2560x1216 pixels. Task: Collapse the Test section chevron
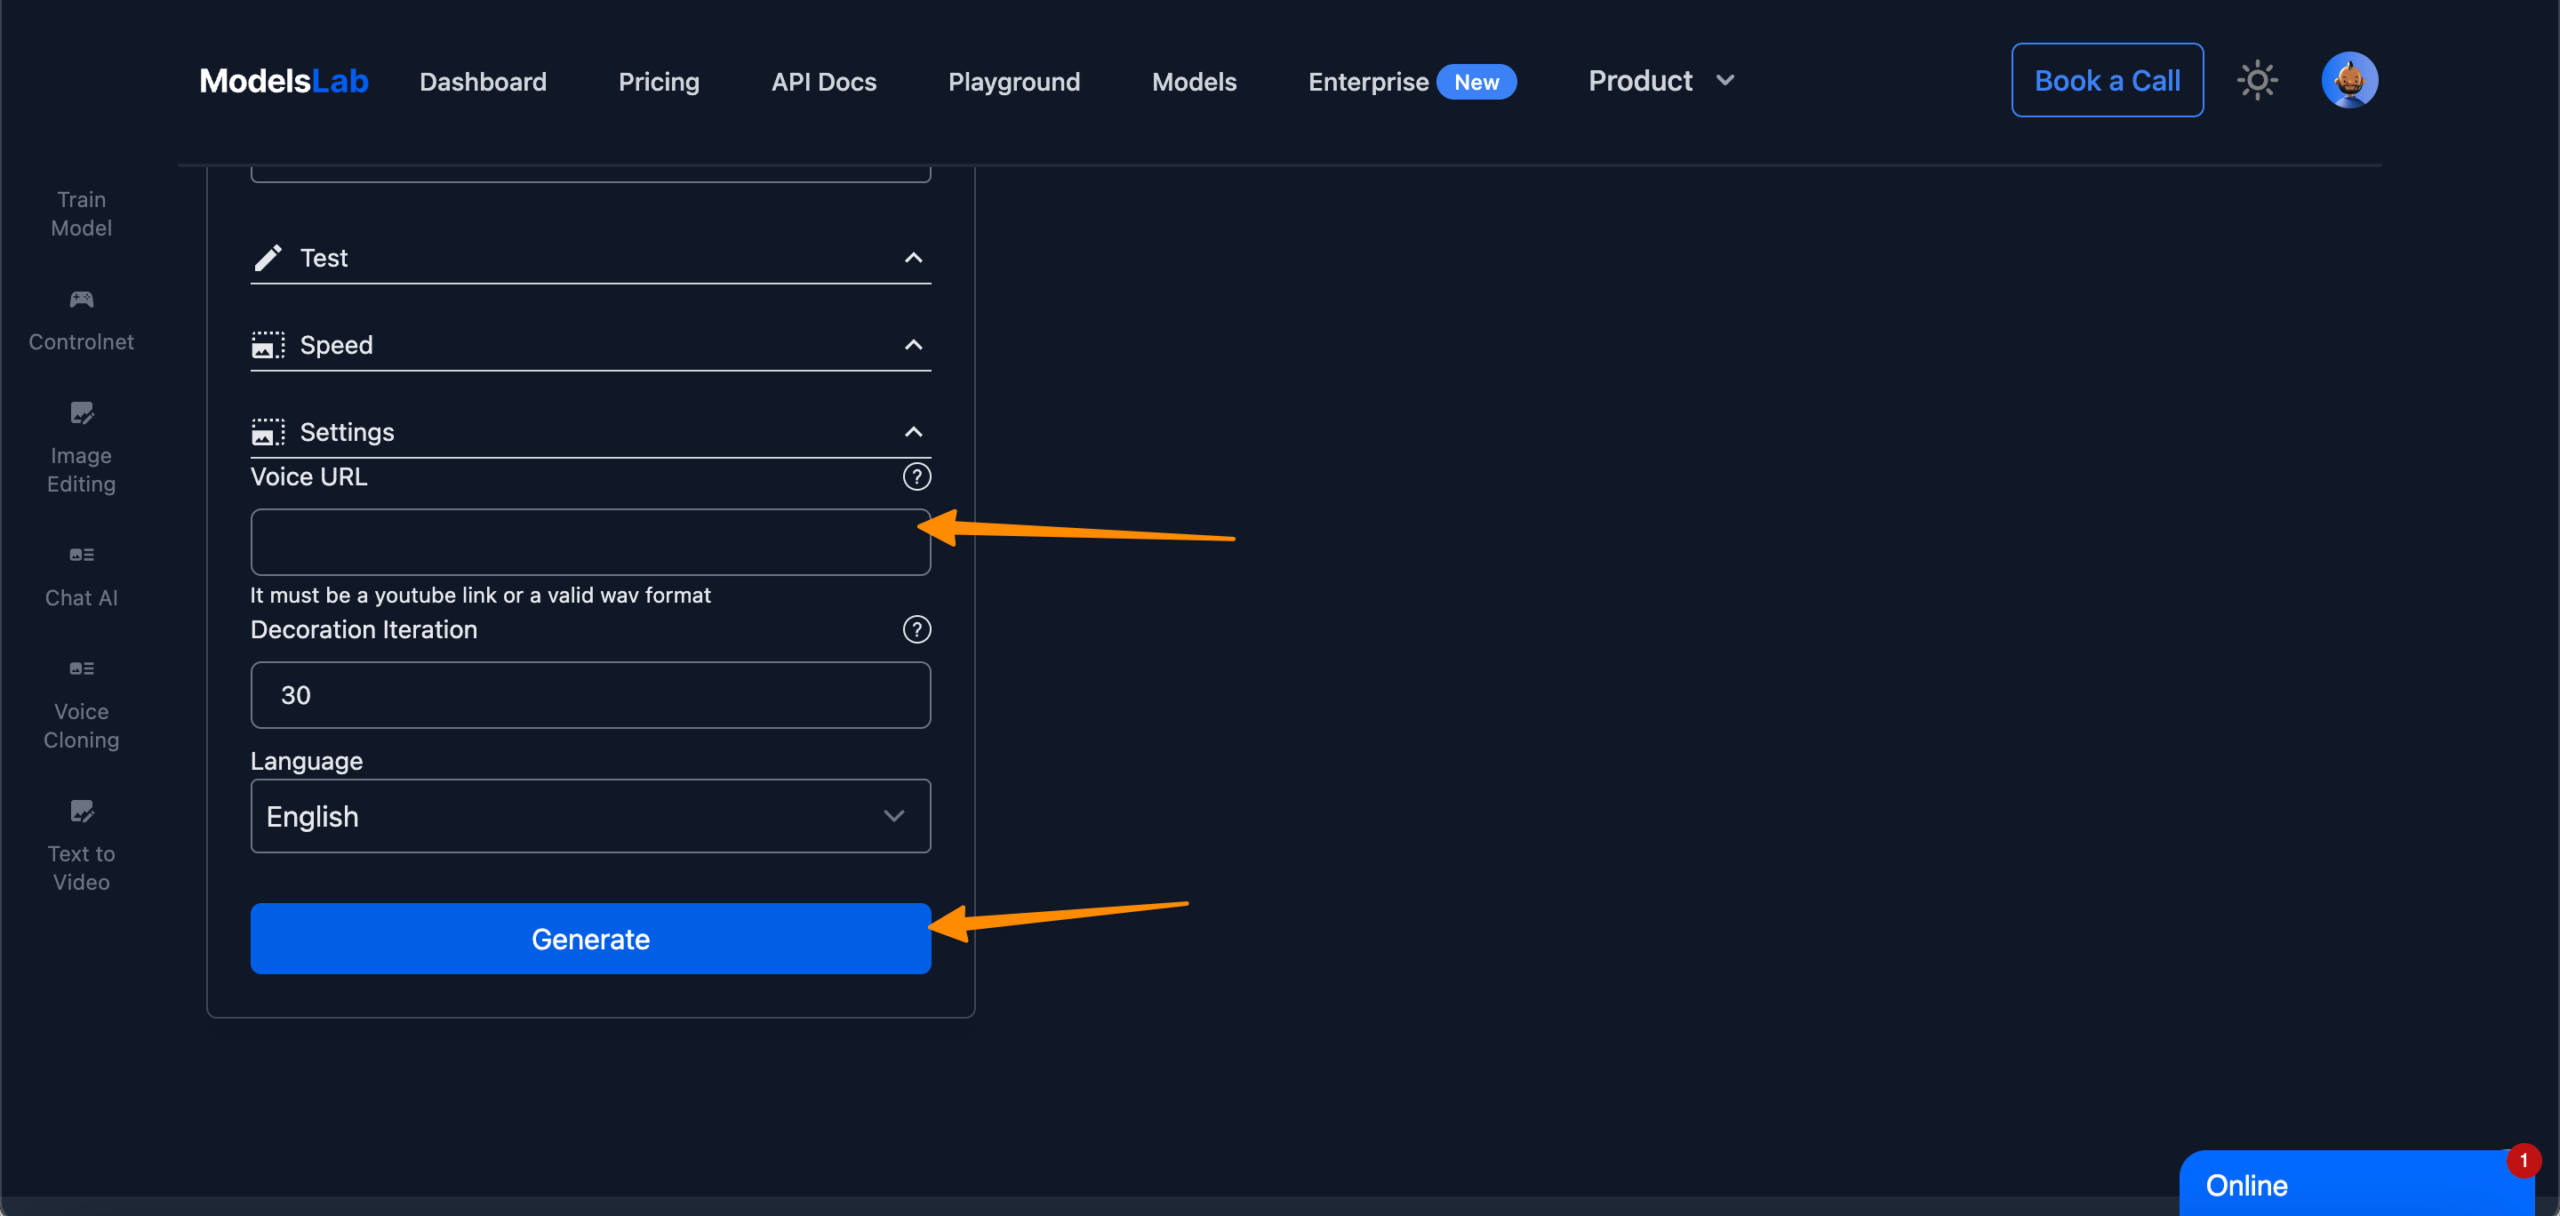pos(913,258)
